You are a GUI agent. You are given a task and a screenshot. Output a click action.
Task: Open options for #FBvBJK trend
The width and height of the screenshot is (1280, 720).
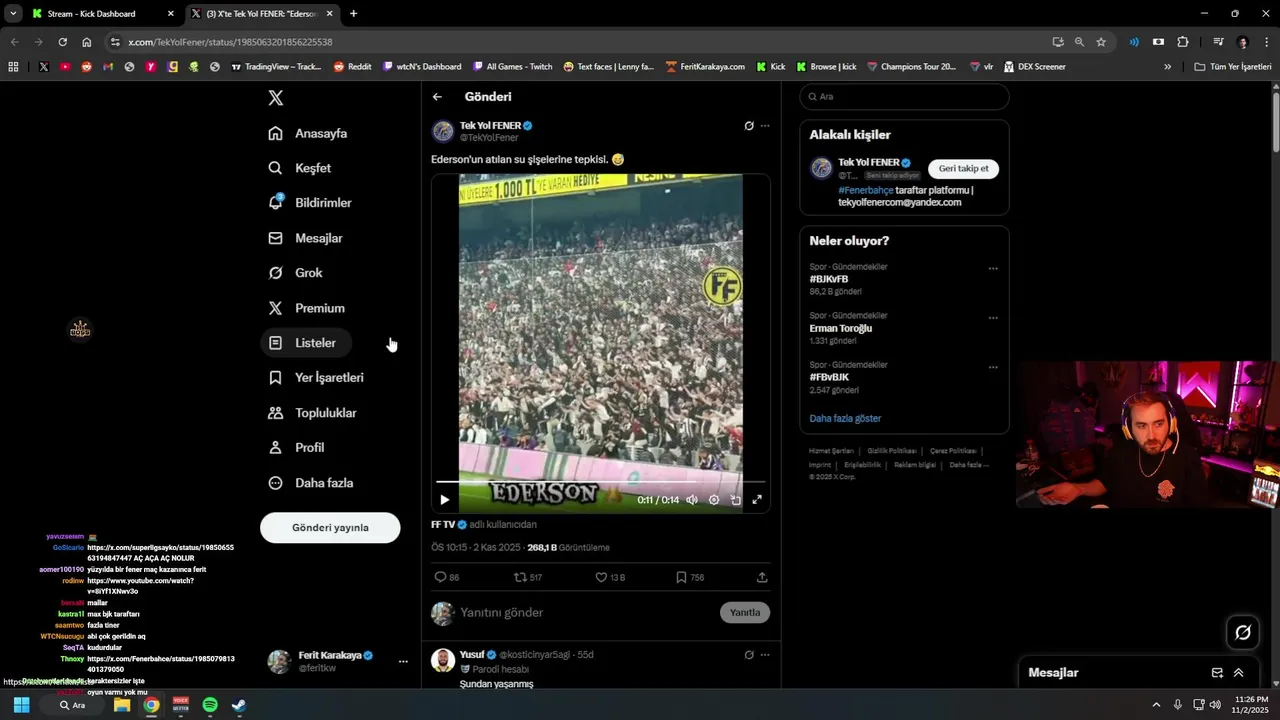(993, 366)
